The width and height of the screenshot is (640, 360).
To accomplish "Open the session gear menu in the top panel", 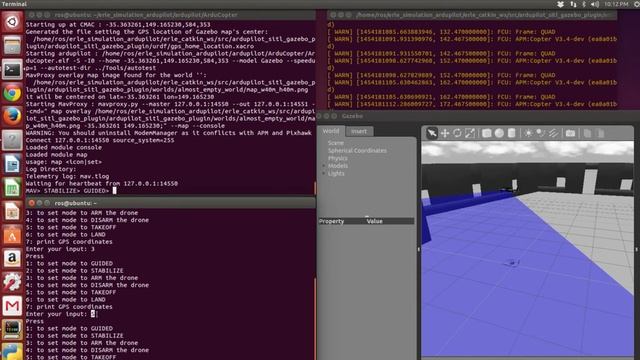I will tap(636, 4).
